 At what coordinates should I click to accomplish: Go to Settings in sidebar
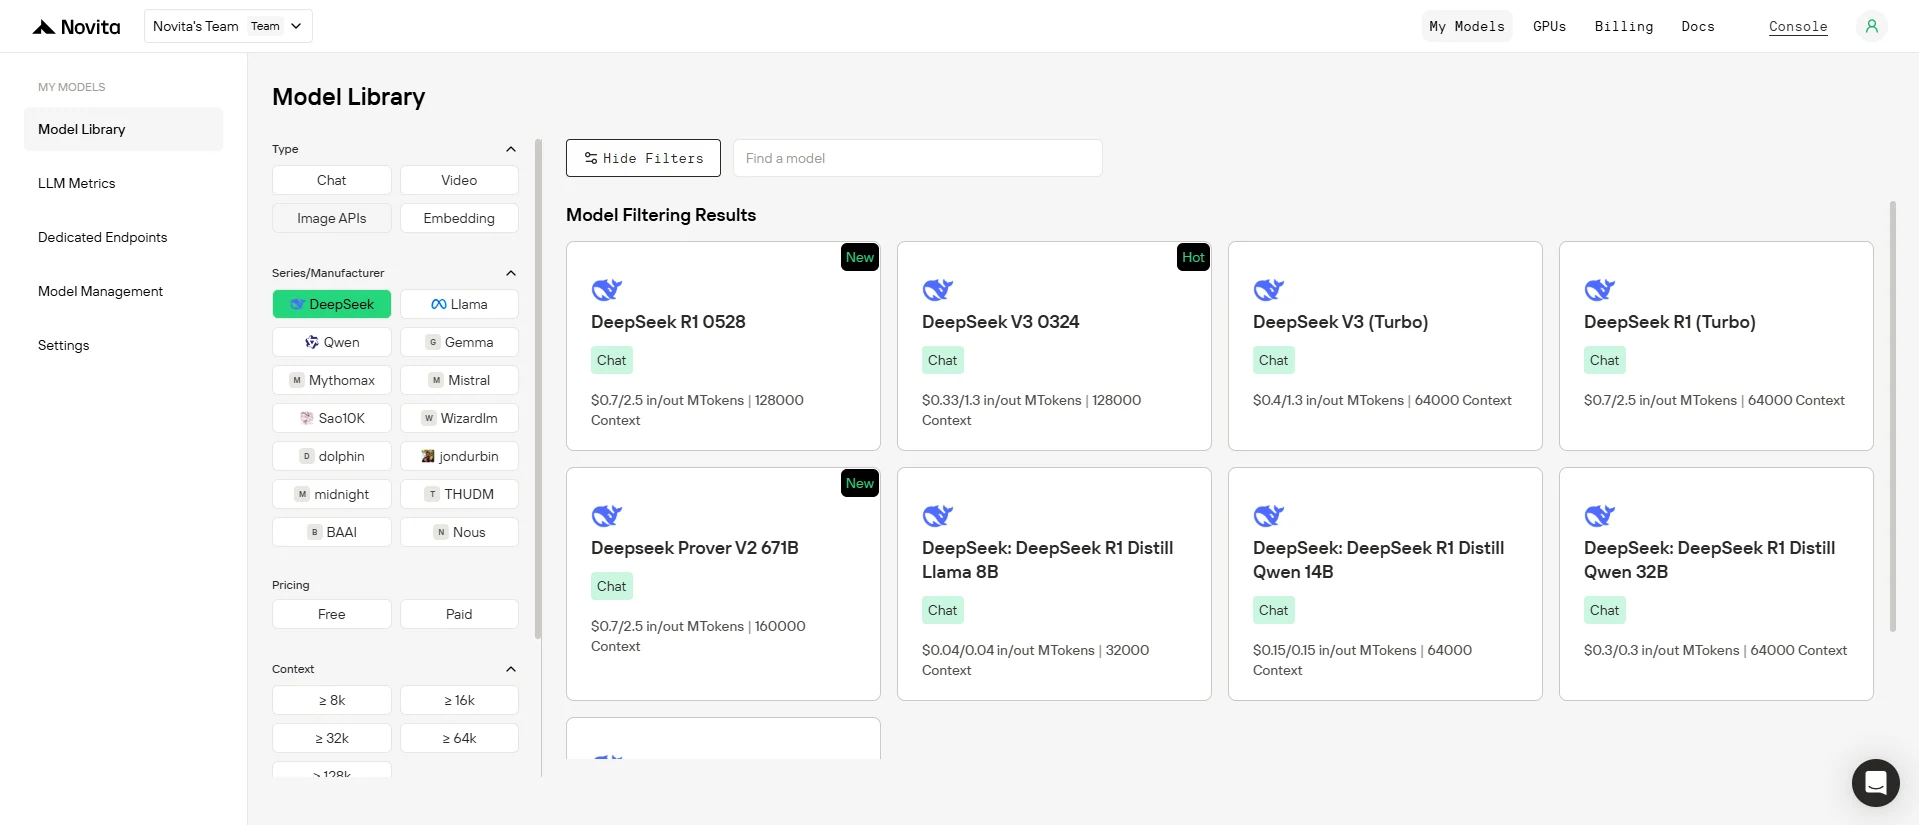click(x=123, y=345)
